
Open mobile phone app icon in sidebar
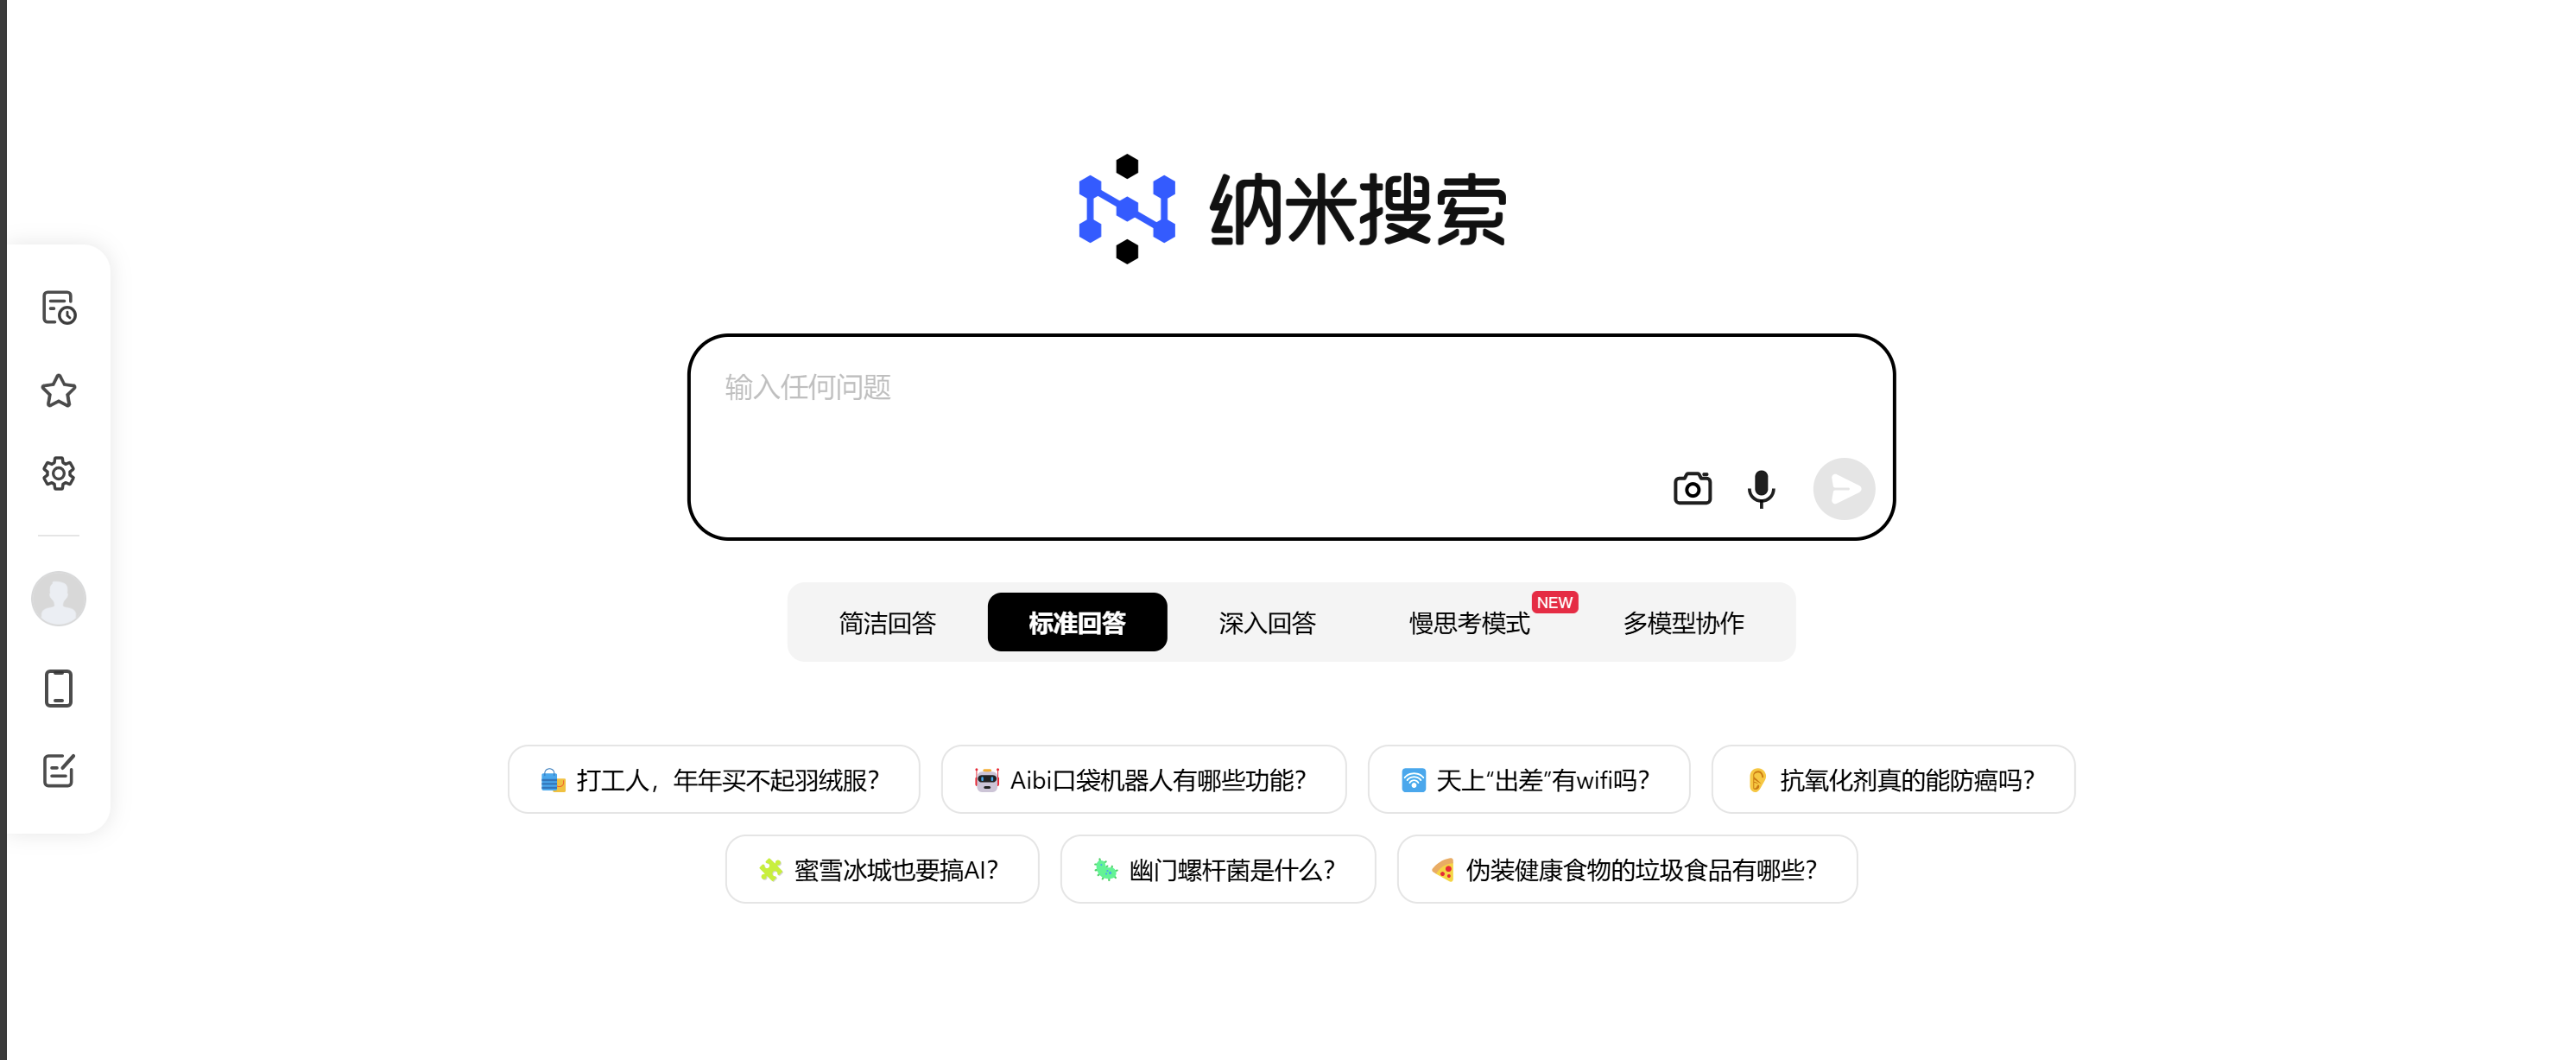click(59, 688)
